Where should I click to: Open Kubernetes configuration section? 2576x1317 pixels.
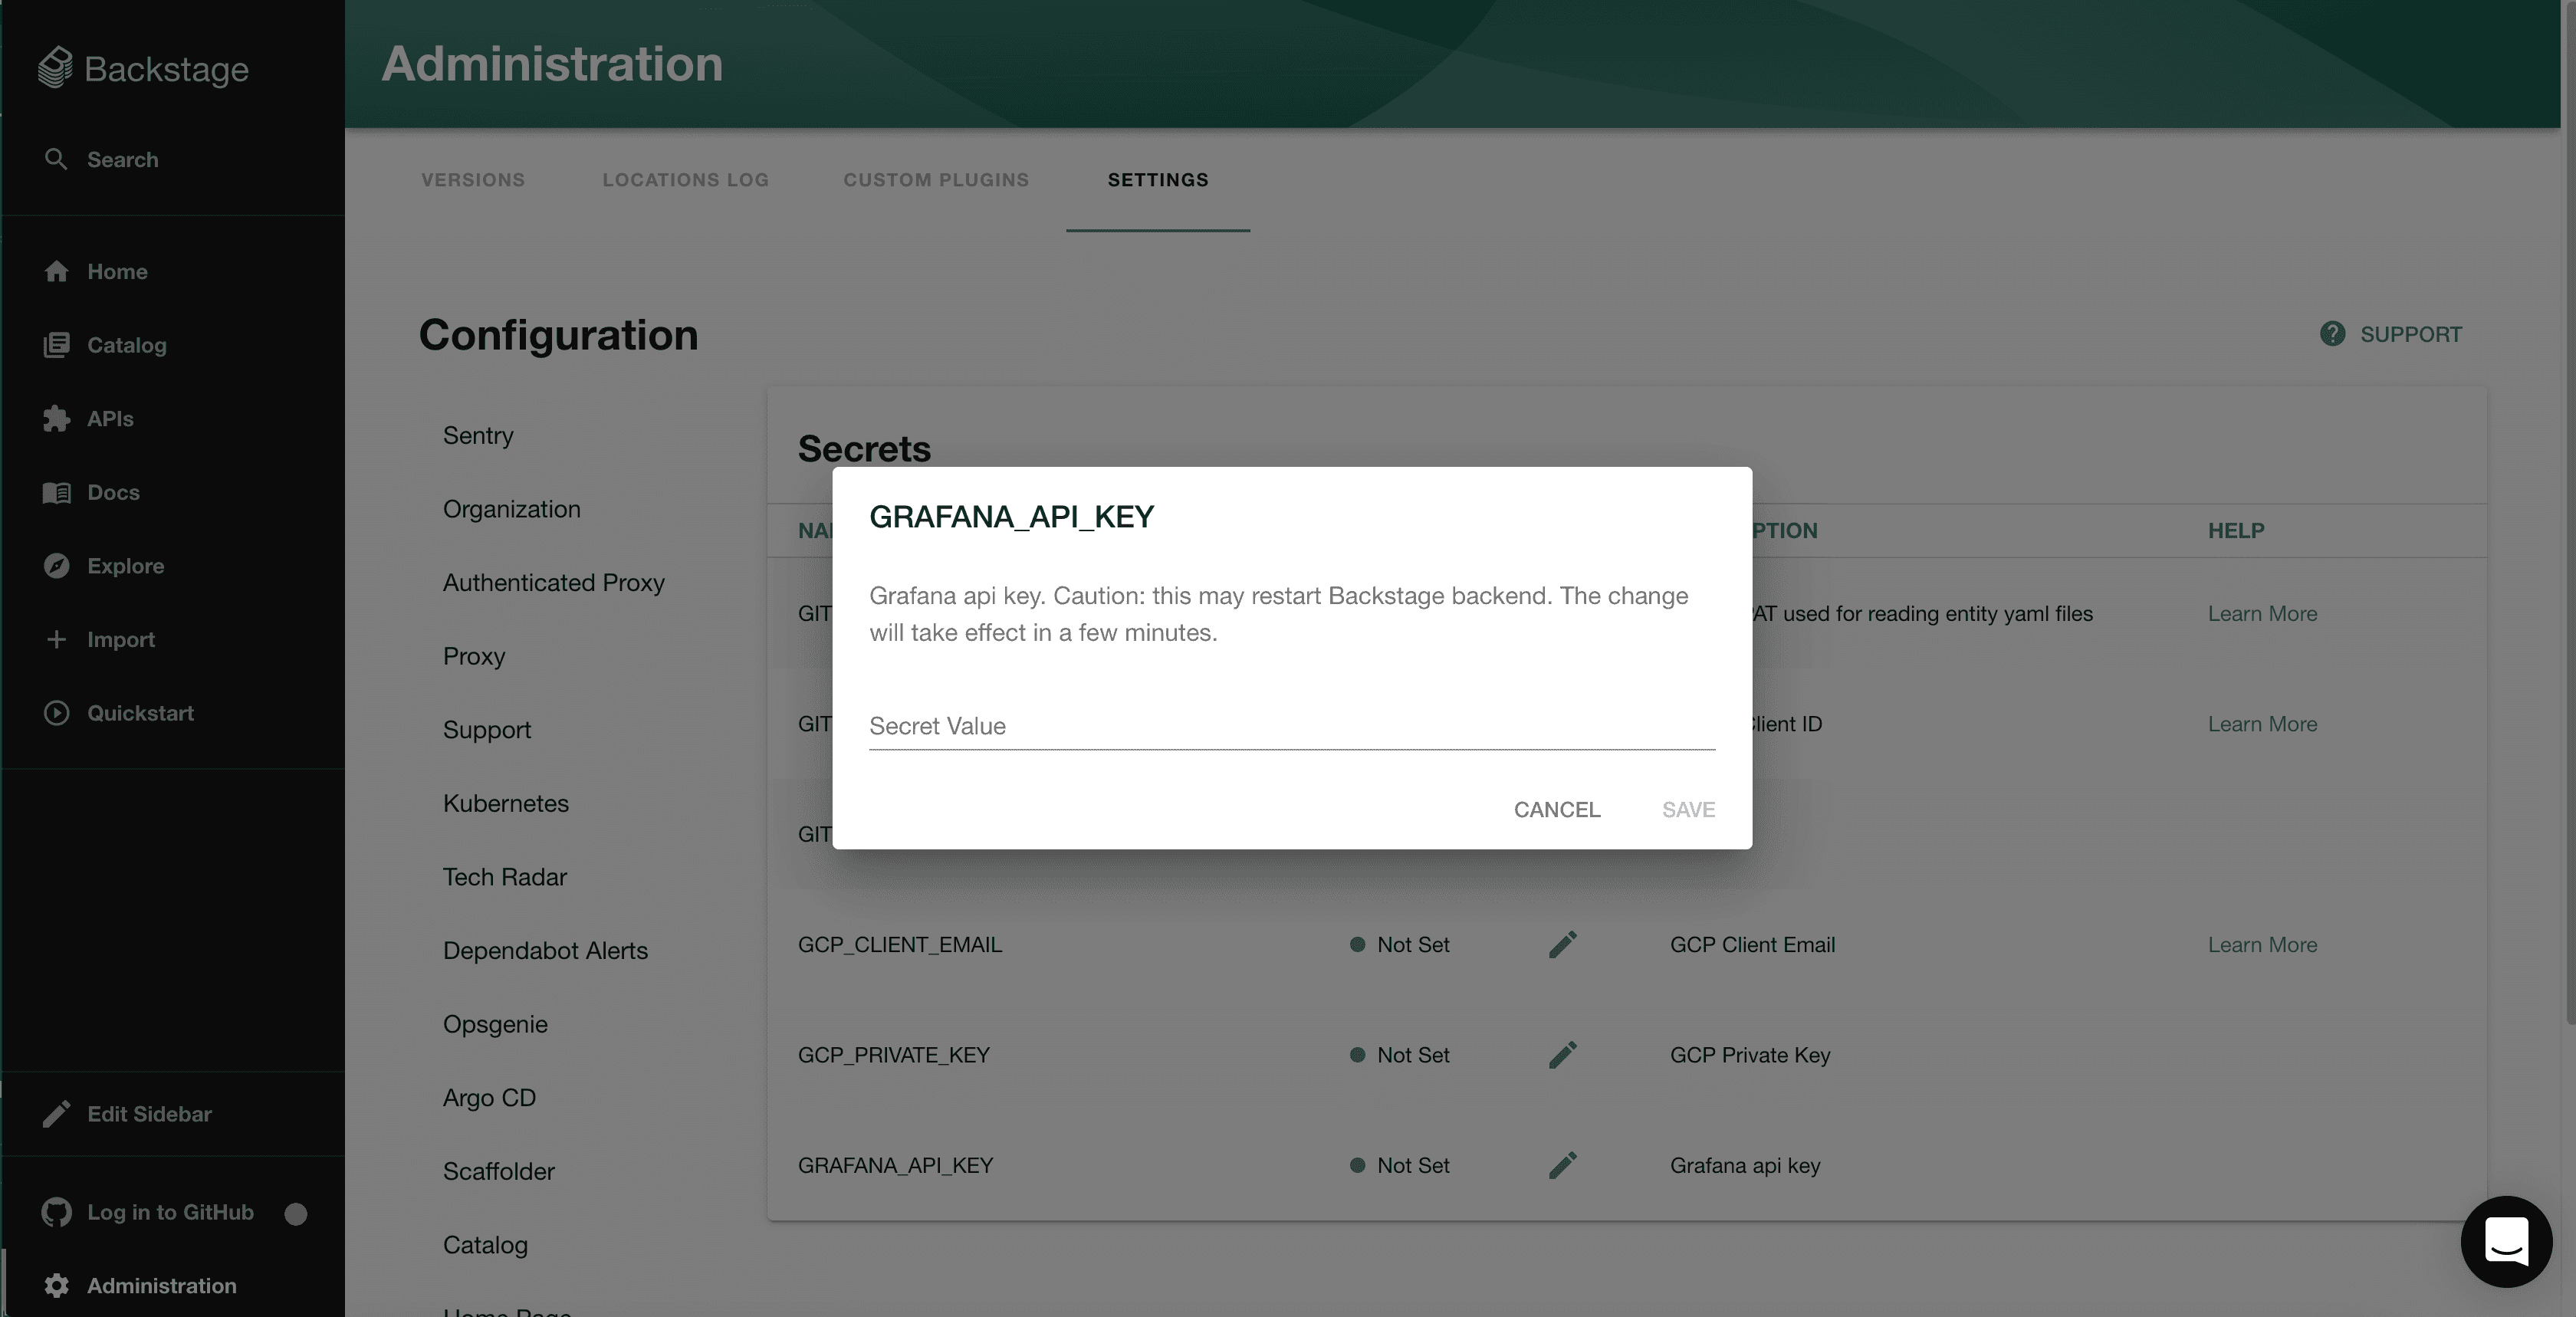tap(505, 803)
